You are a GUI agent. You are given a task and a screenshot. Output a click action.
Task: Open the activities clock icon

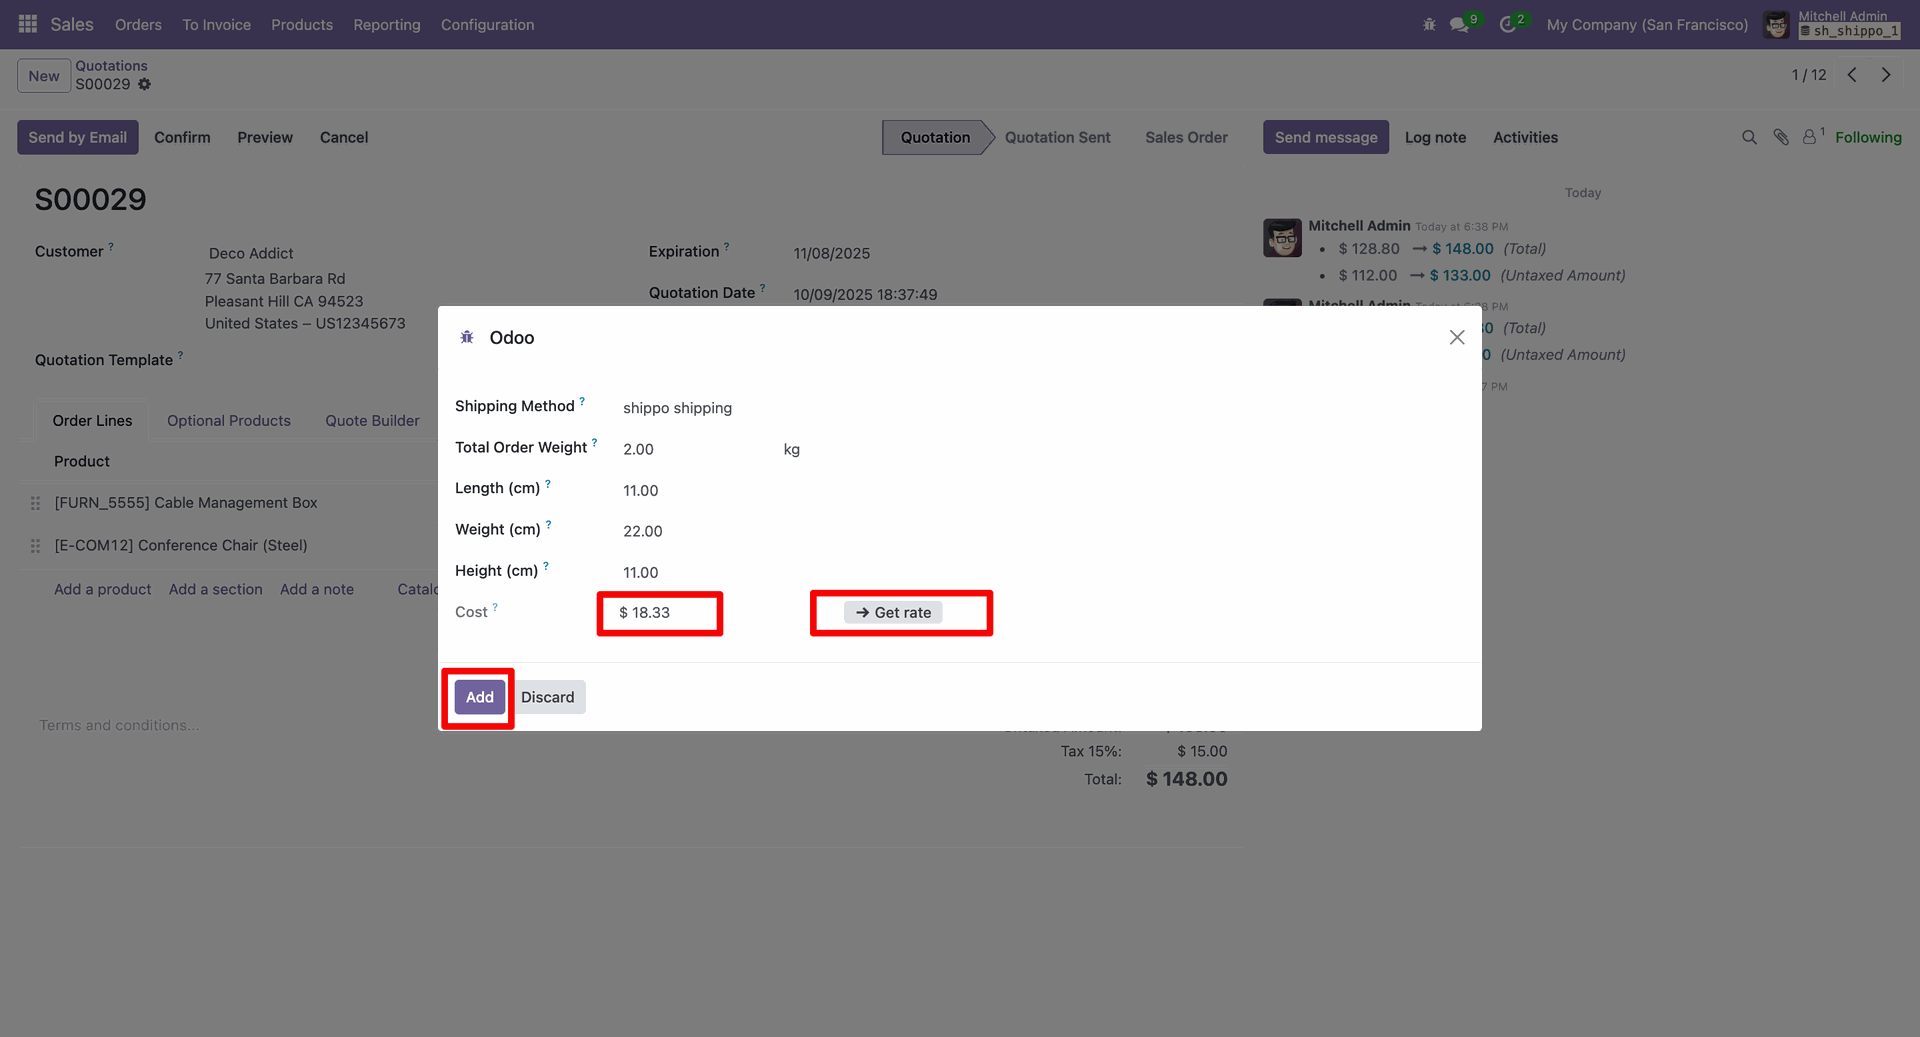1508,24
